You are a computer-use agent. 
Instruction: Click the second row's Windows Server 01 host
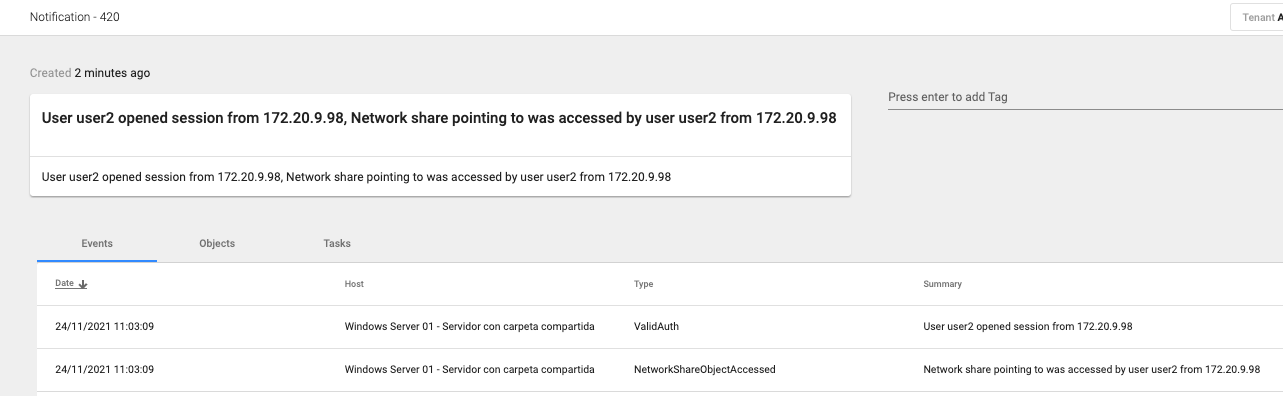click(469, 369)
